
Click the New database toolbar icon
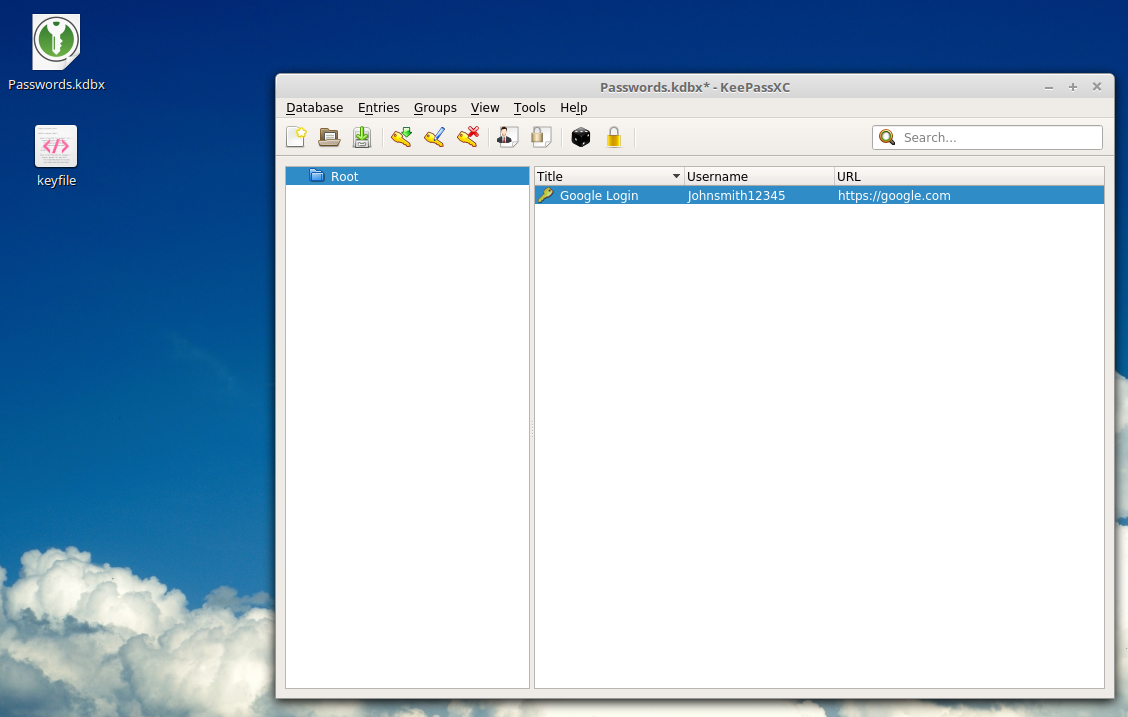pyautogui.click(x=296, y=137)
